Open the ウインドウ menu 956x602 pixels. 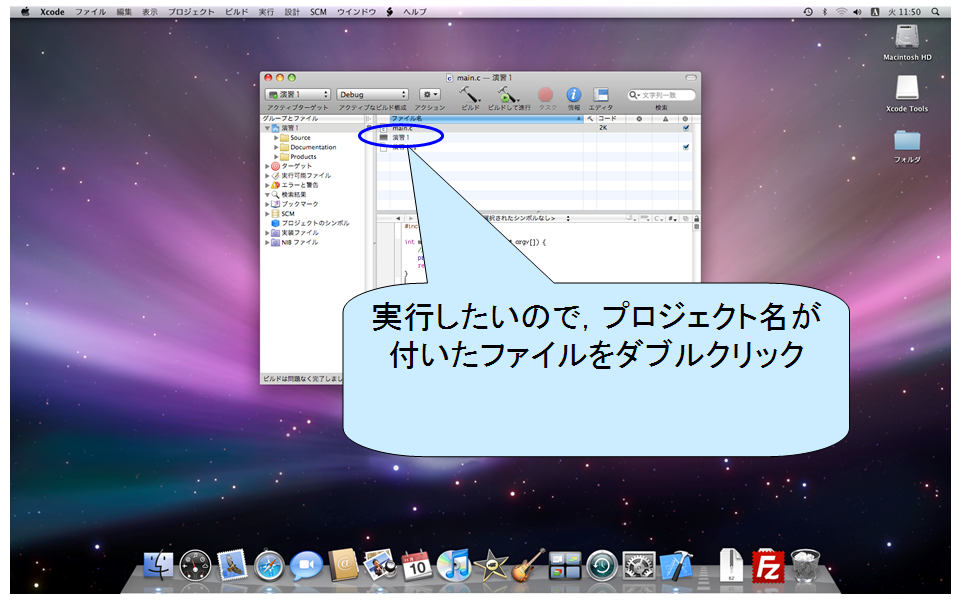(x=356, y=12)
